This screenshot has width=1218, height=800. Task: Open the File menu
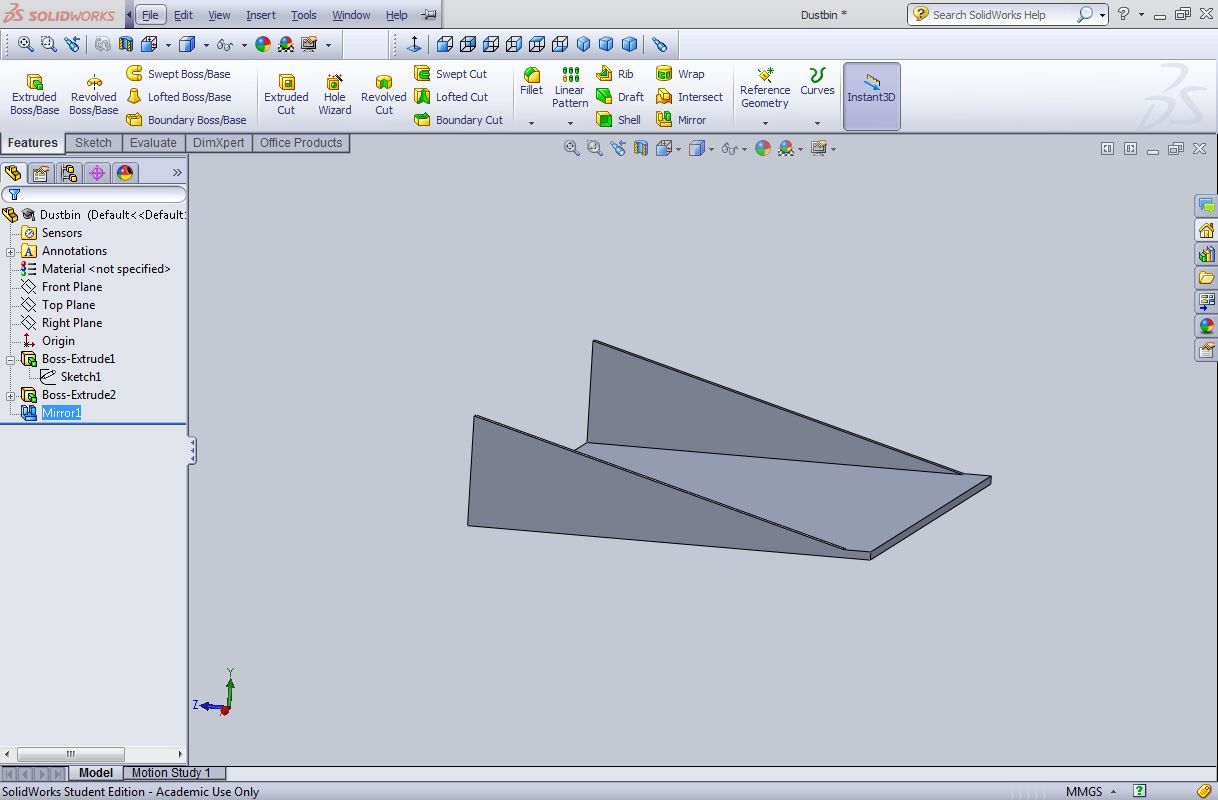(x=149, y=15)
